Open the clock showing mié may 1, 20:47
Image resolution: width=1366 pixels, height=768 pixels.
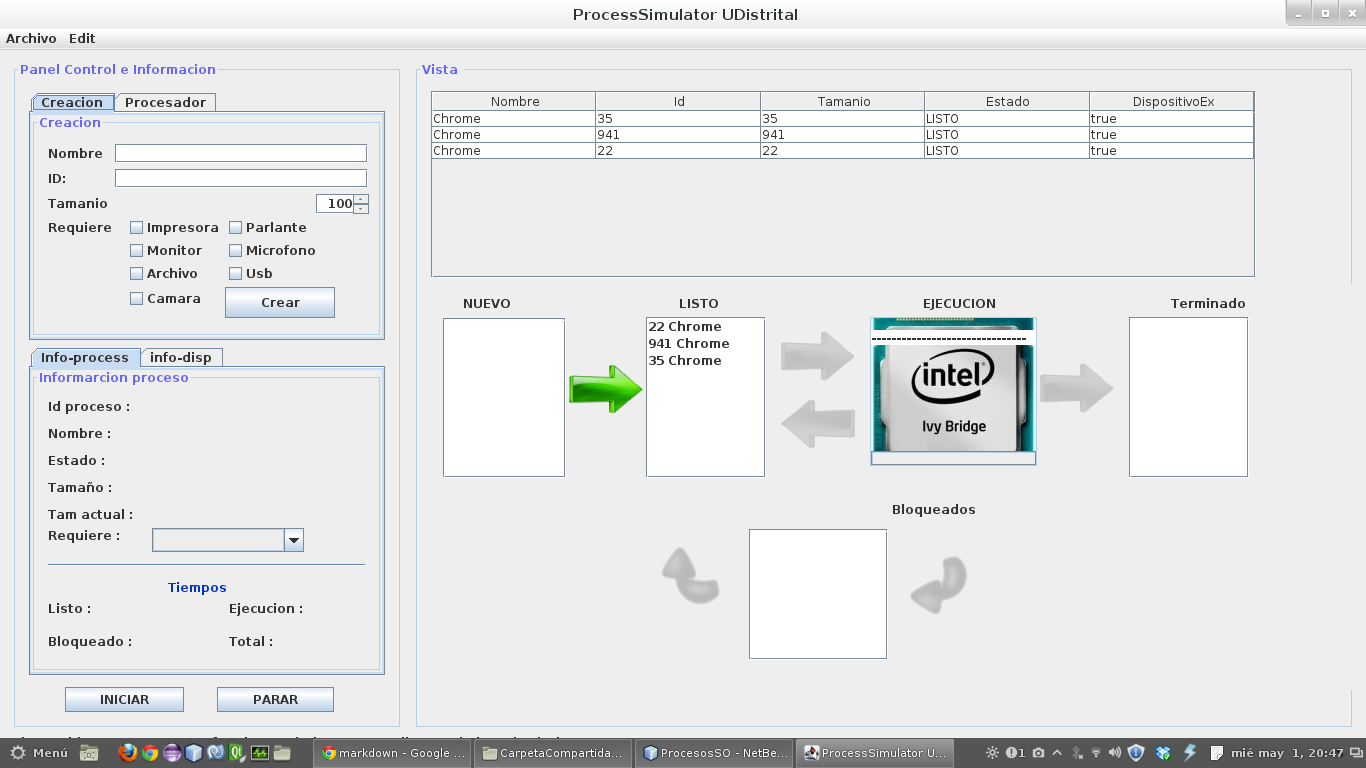coord(1287,753)
